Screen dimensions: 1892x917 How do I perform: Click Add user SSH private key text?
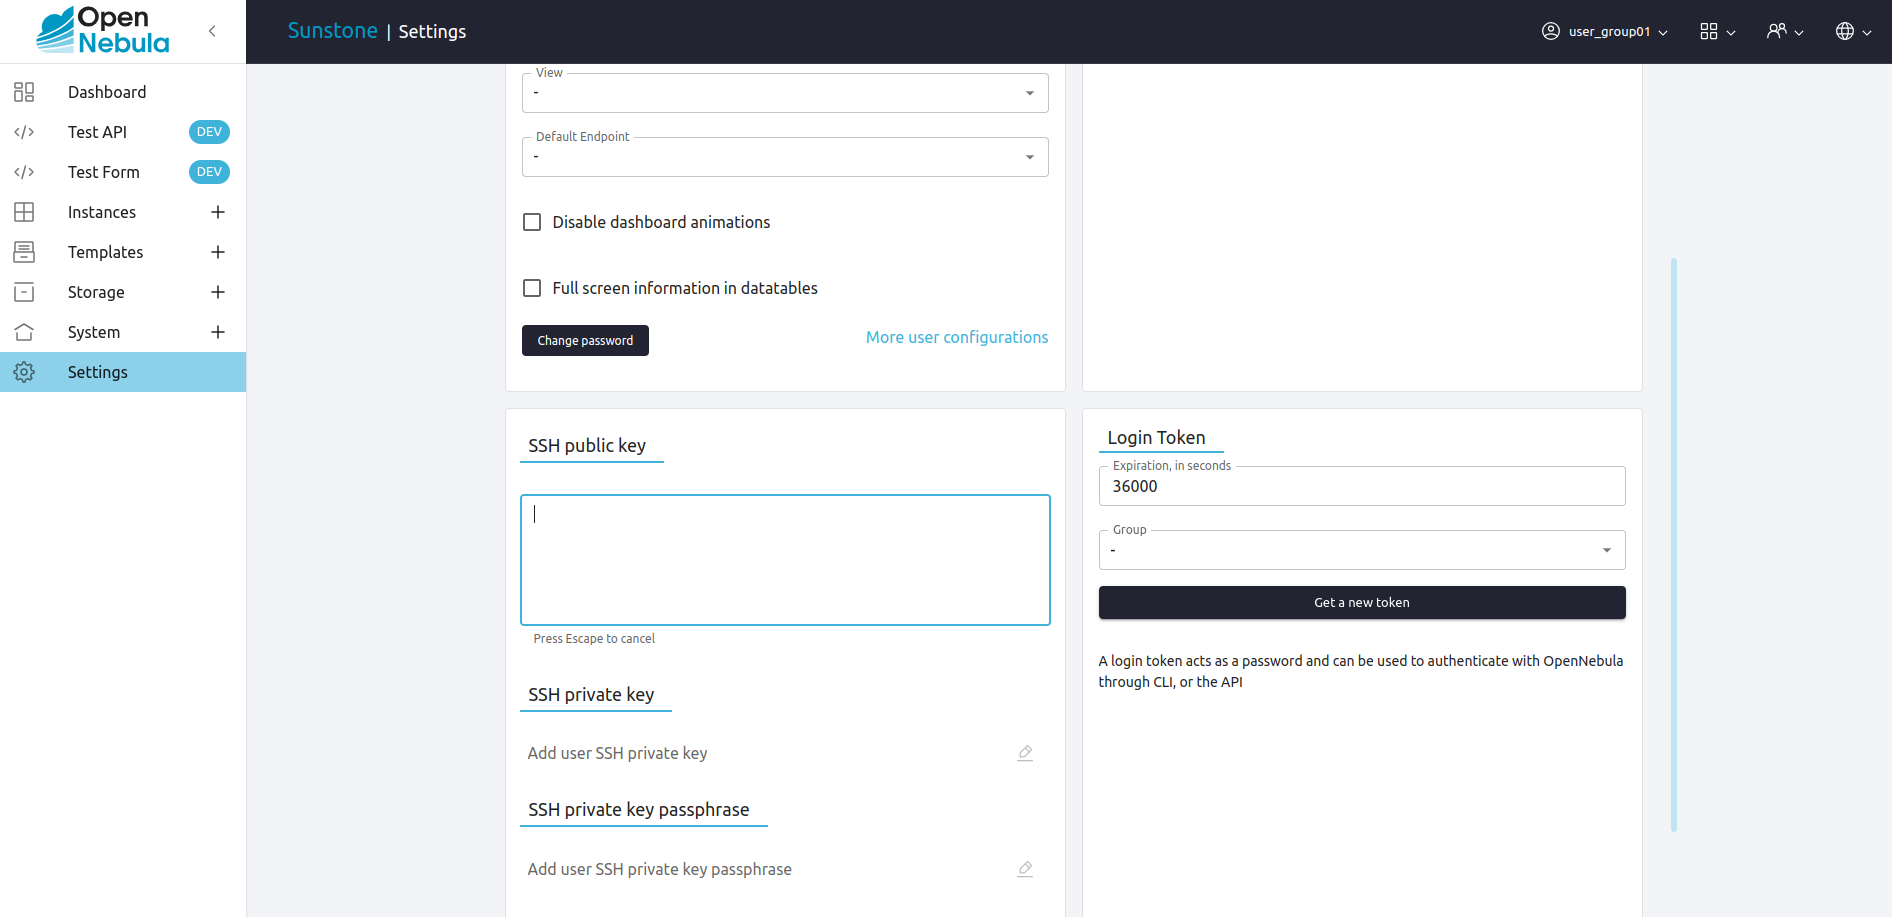coord(617,753)
